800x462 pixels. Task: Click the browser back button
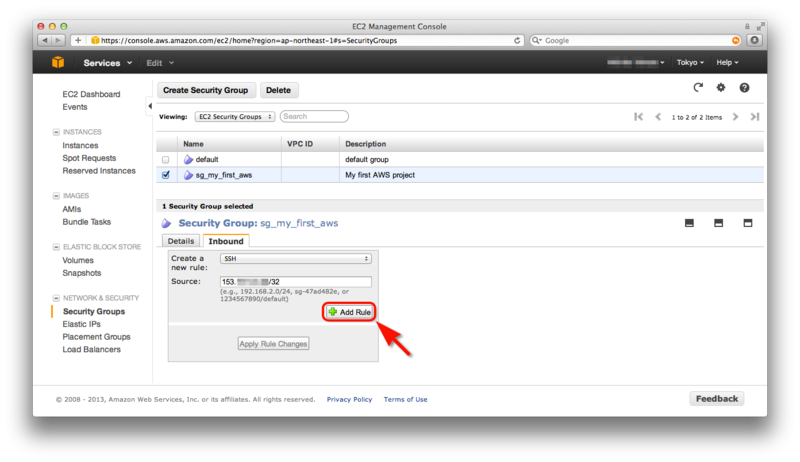tap(45, 40)
